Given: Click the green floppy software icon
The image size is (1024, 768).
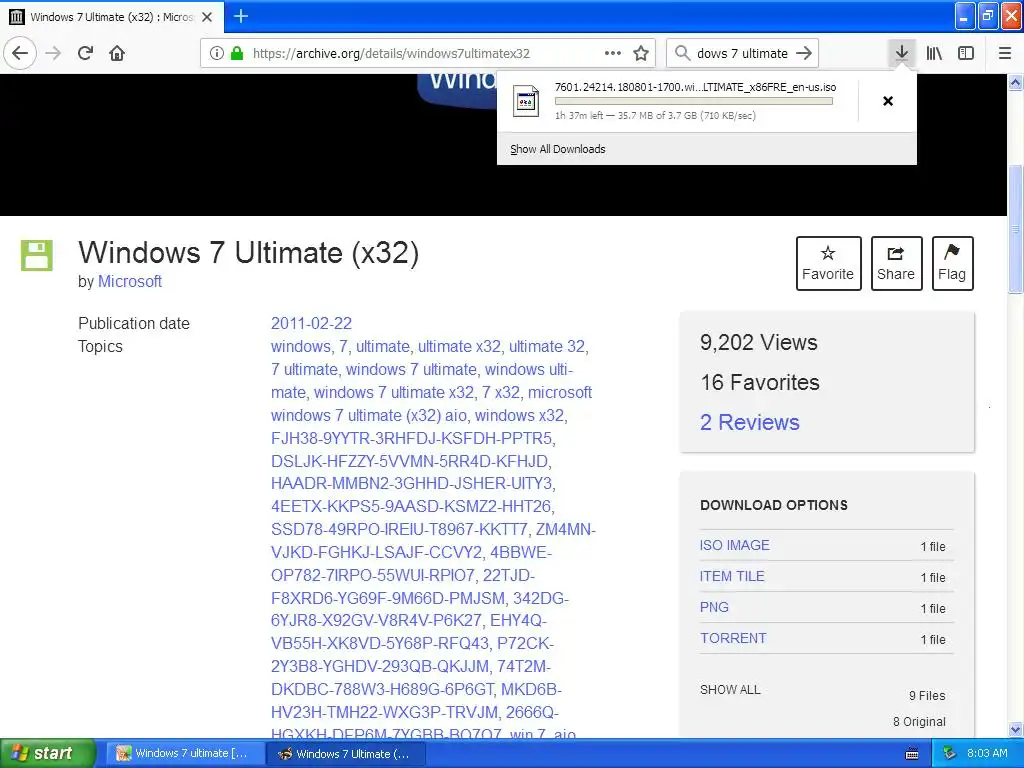Looking at the screenshot, I should tap(37, 255).
